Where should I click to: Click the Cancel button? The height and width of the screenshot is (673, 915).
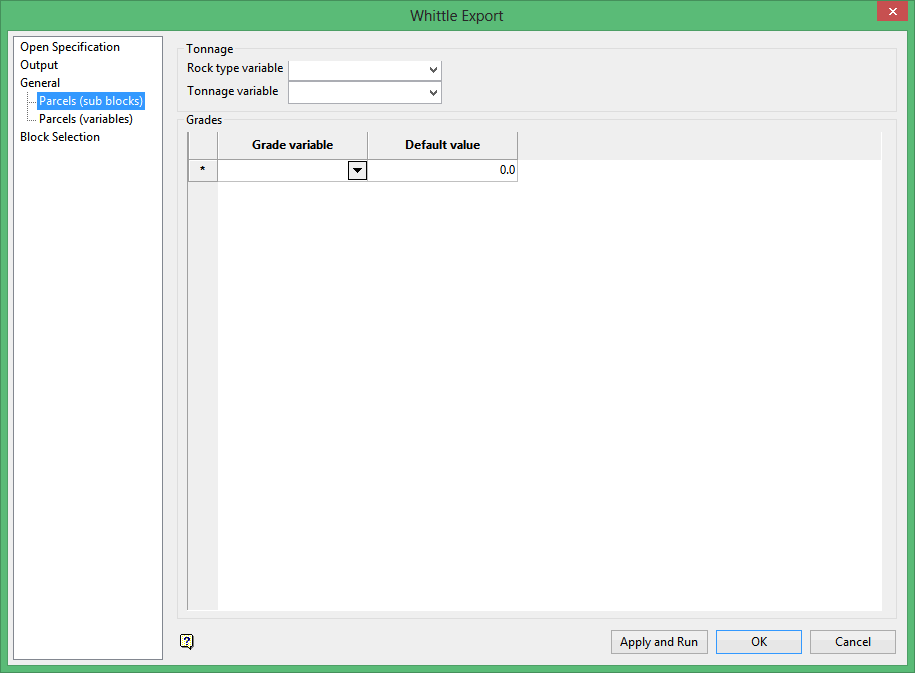point(853,642)
